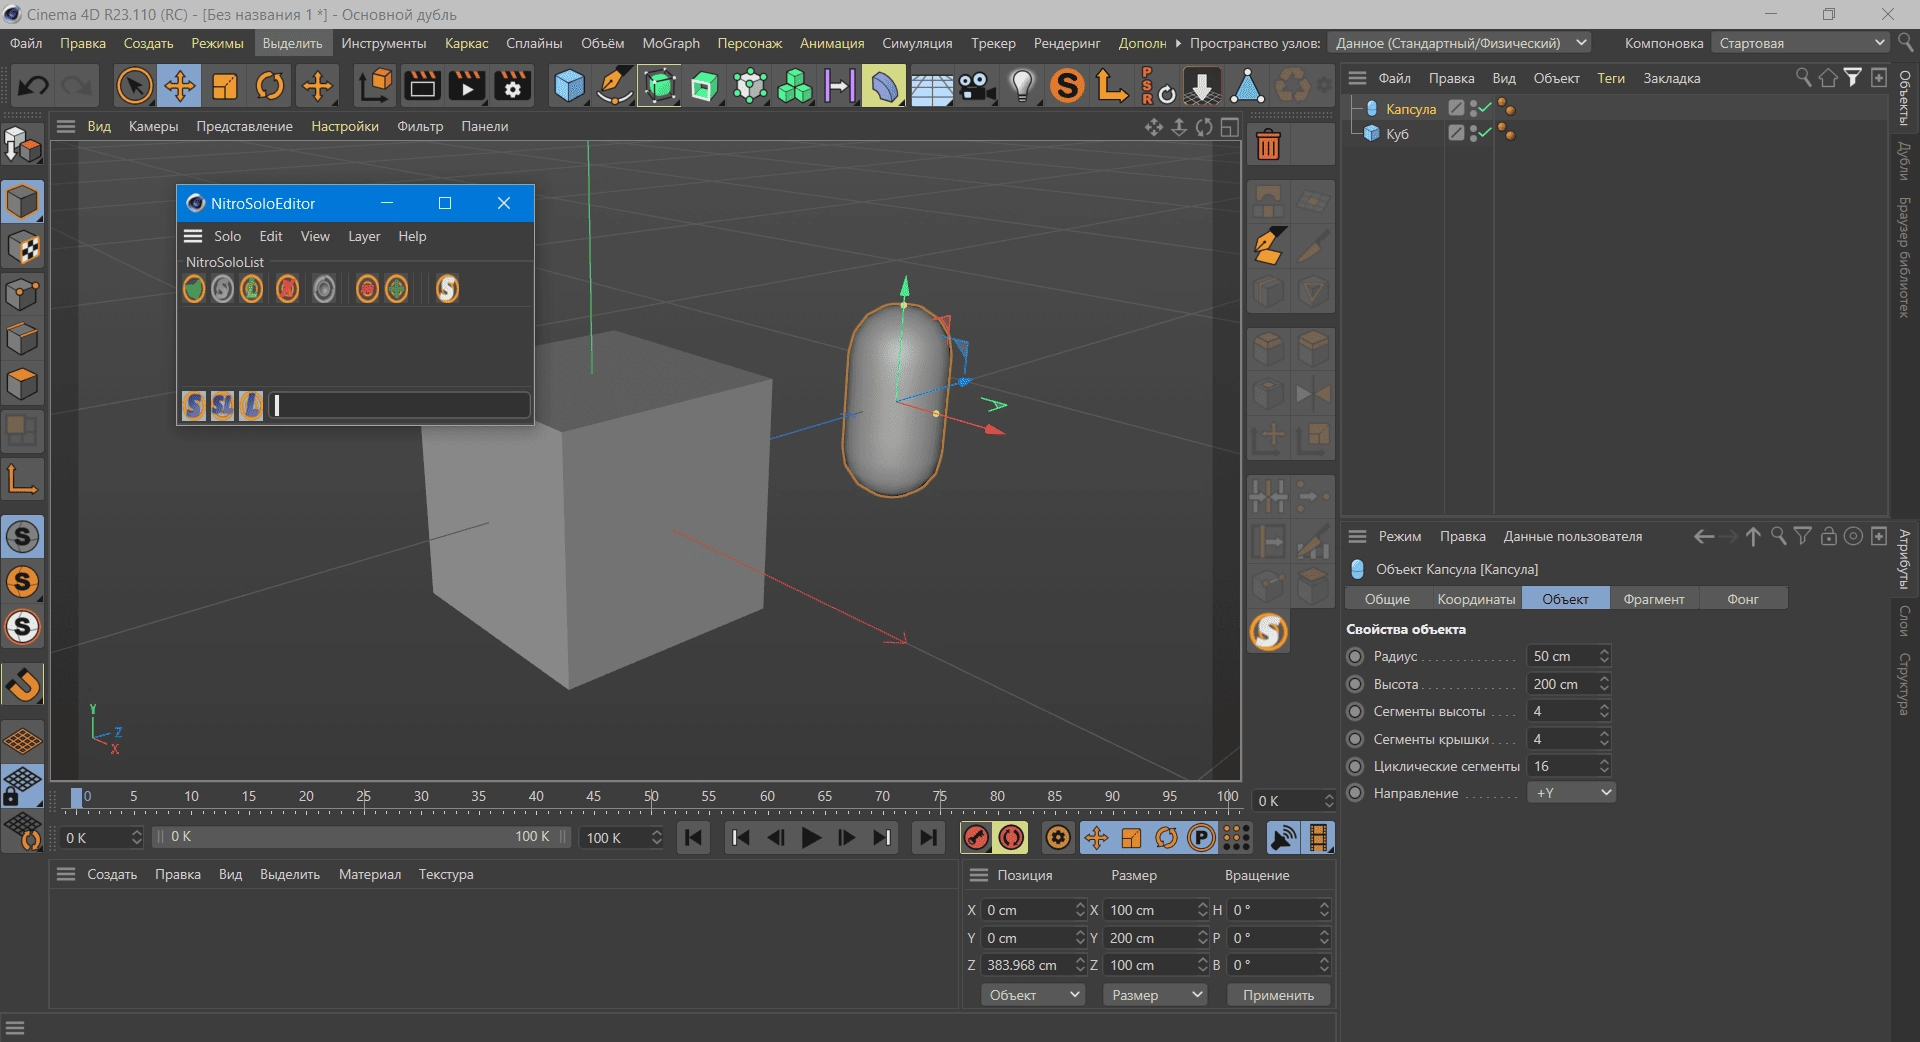The image size is (1920, 1042).
Task: Open the Создать main menu
Action: click(x=148, y=43)
